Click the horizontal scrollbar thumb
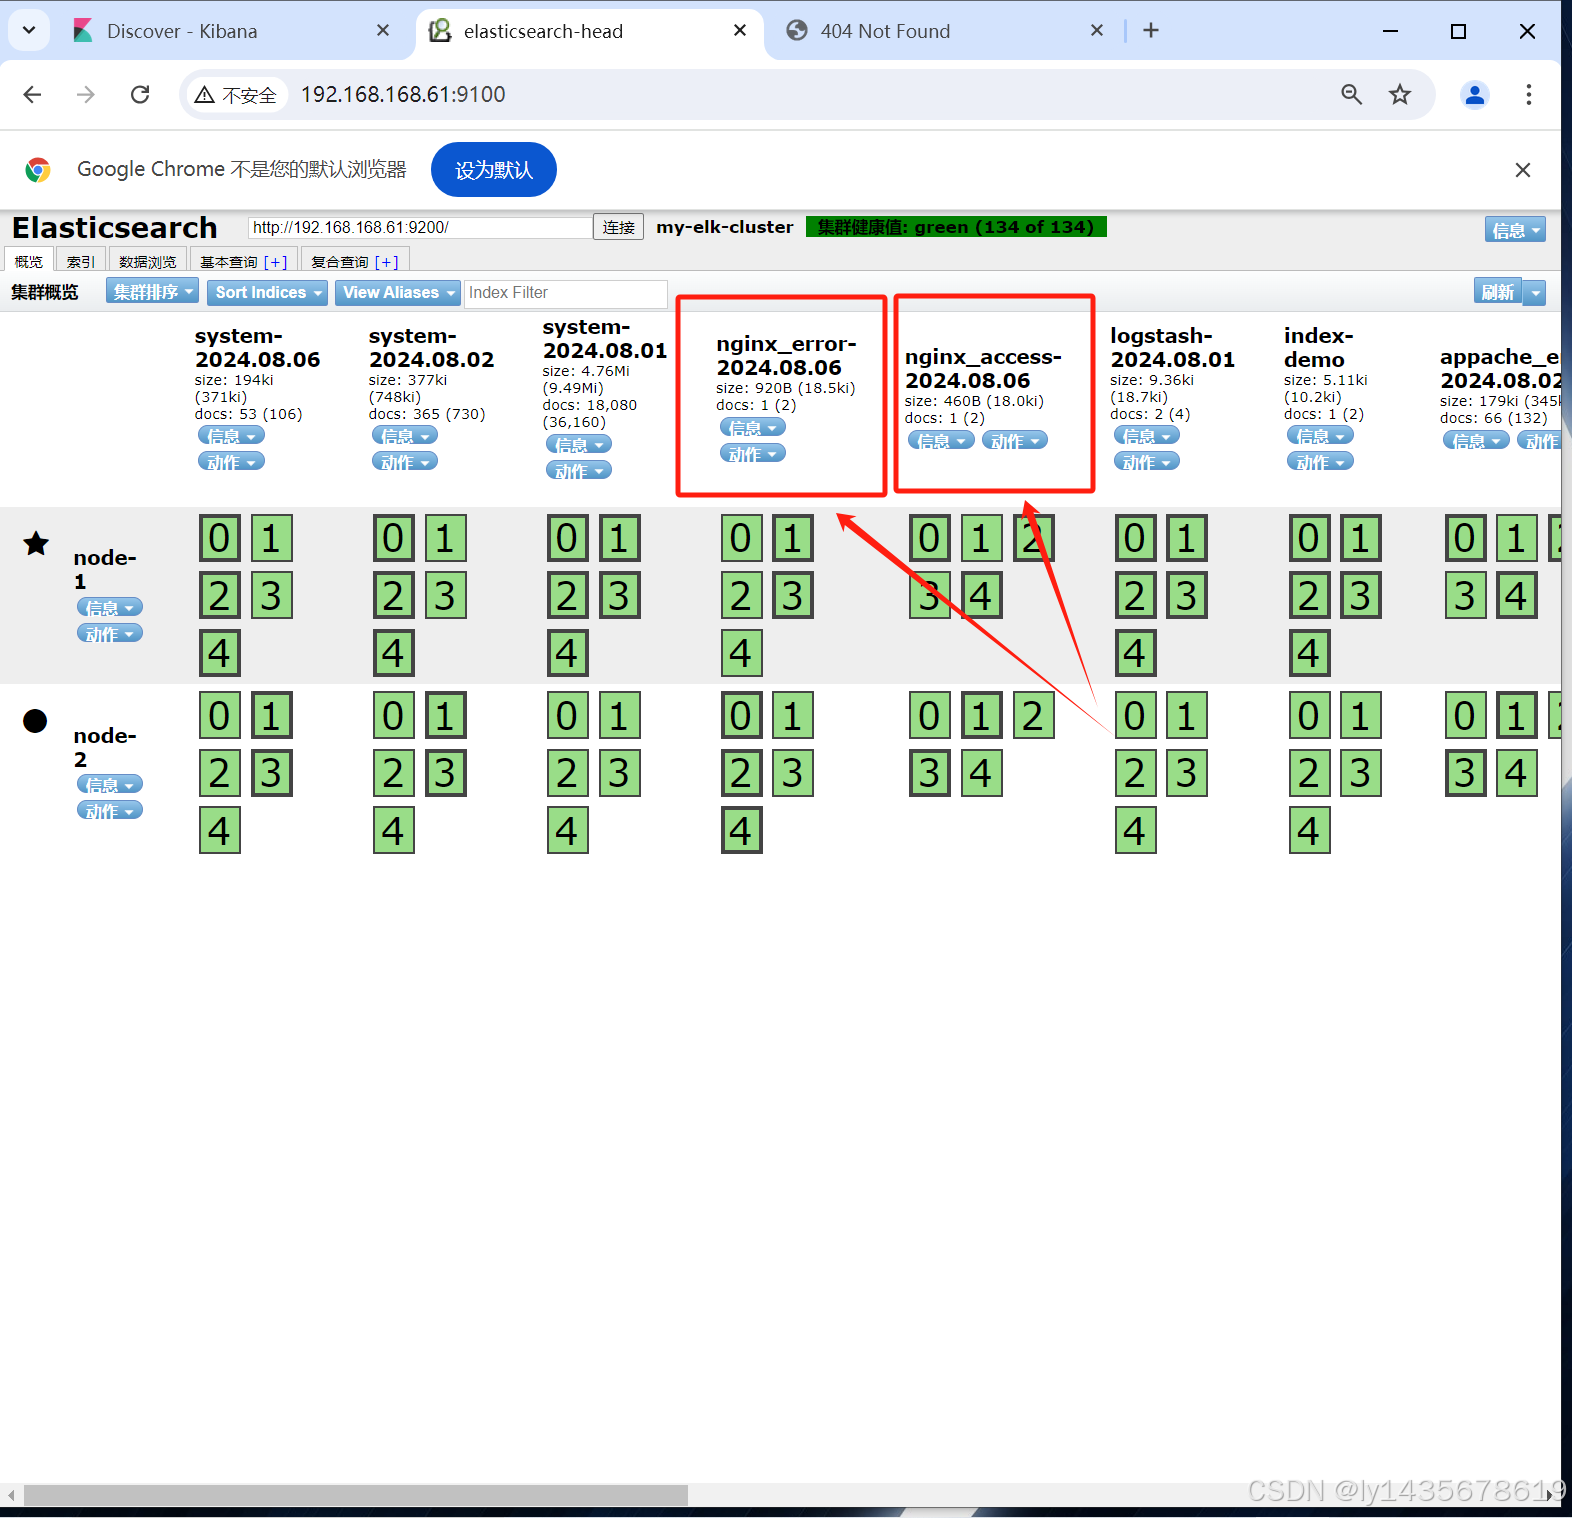 [x=356, y=1495]
